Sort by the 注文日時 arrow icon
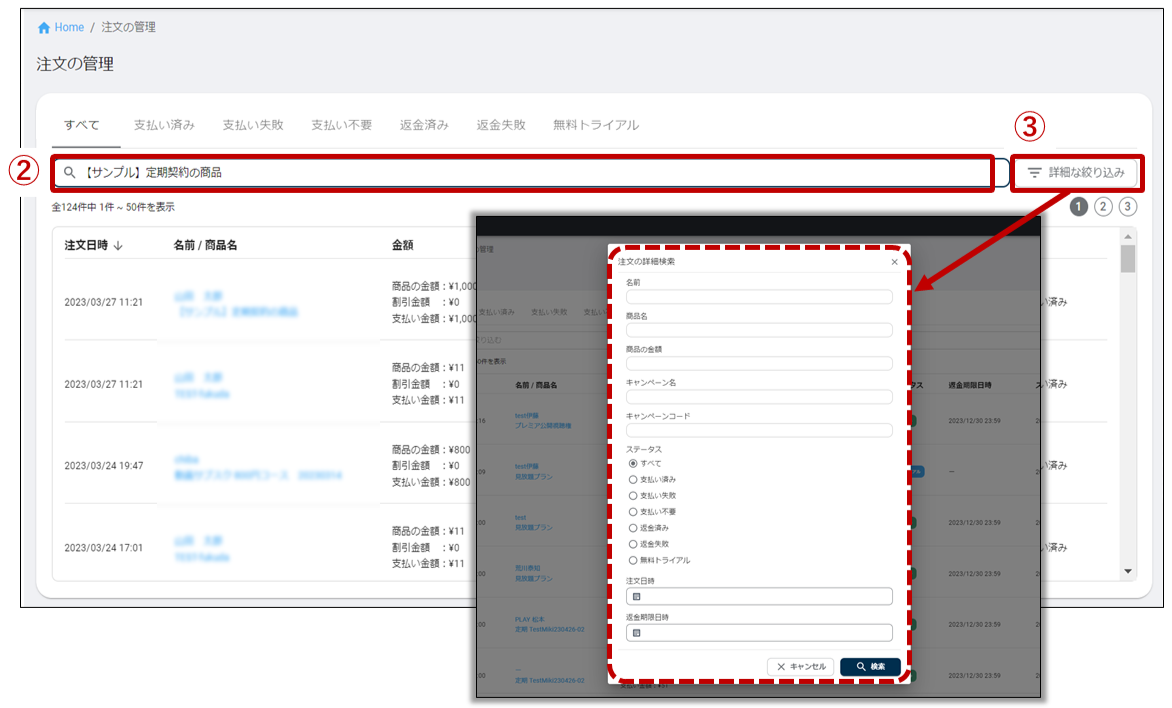Image resolution: width=1172 pixels, height=708 pixels. coord(118,245)
